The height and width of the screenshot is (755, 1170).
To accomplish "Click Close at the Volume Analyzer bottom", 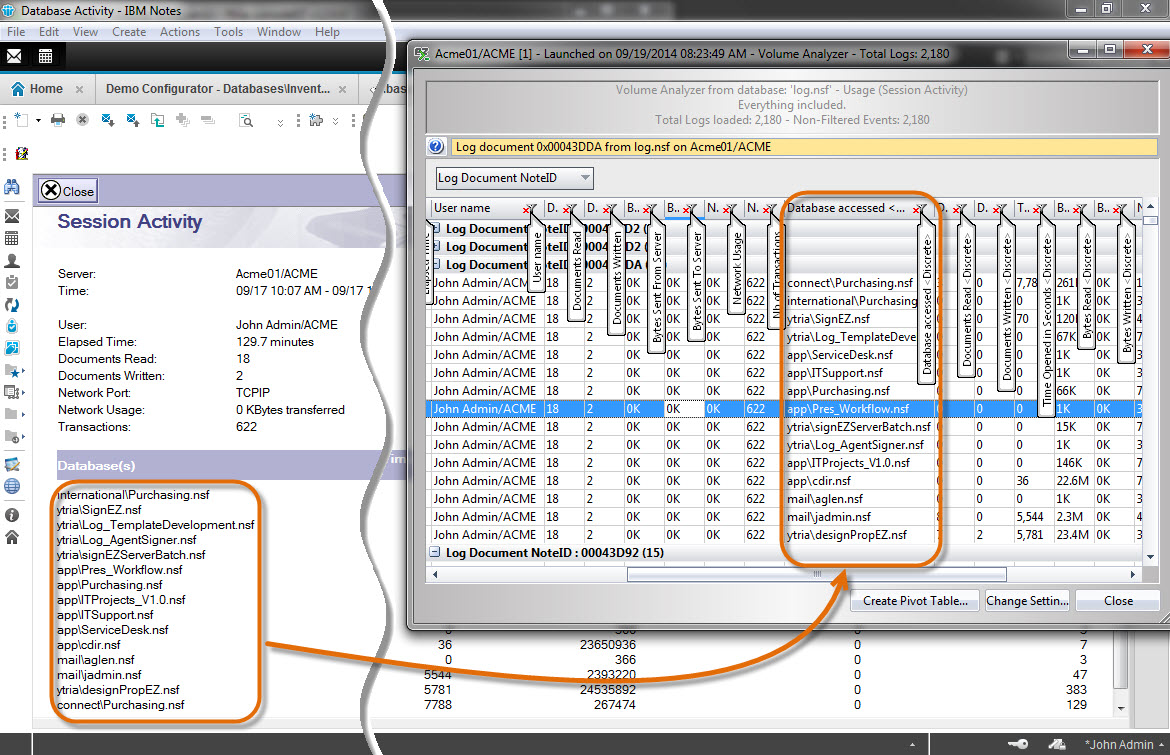I will coord(1118,601).
